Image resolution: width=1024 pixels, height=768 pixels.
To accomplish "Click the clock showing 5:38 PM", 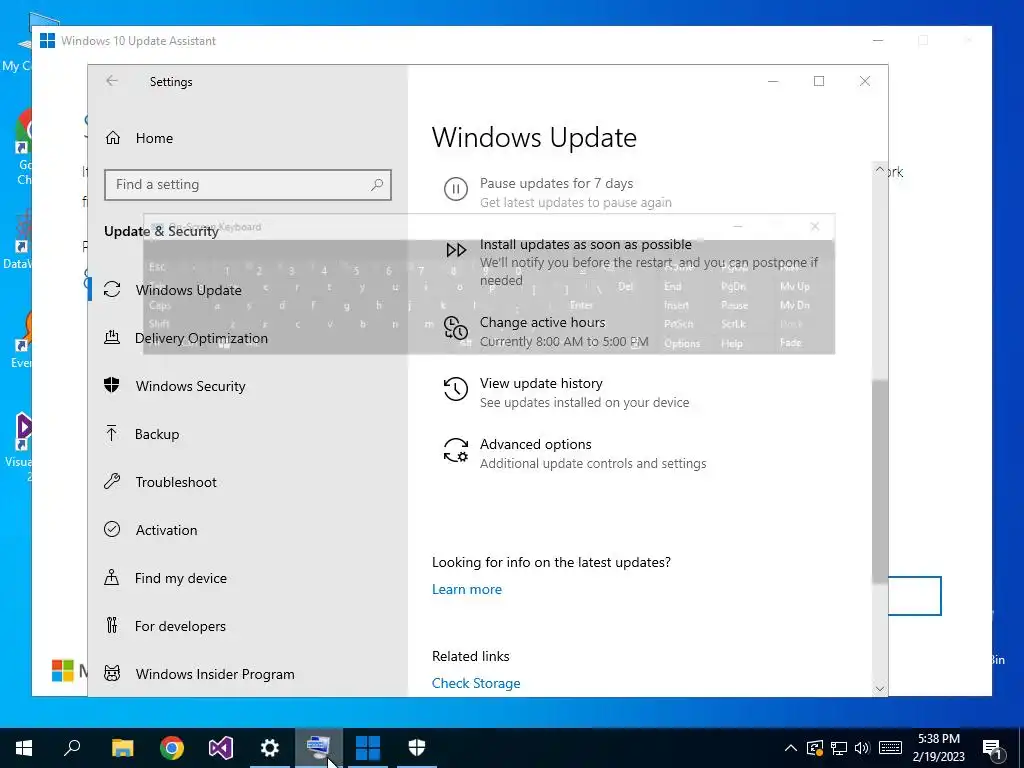I will pyautogui.click(x=938, y=739).
